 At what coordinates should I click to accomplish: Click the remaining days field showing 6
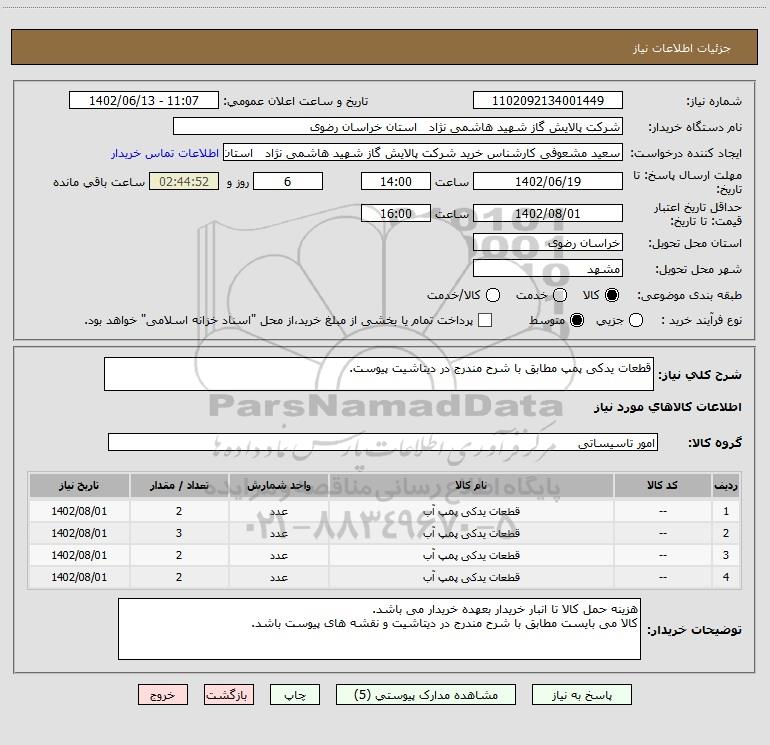pos(288,181)
